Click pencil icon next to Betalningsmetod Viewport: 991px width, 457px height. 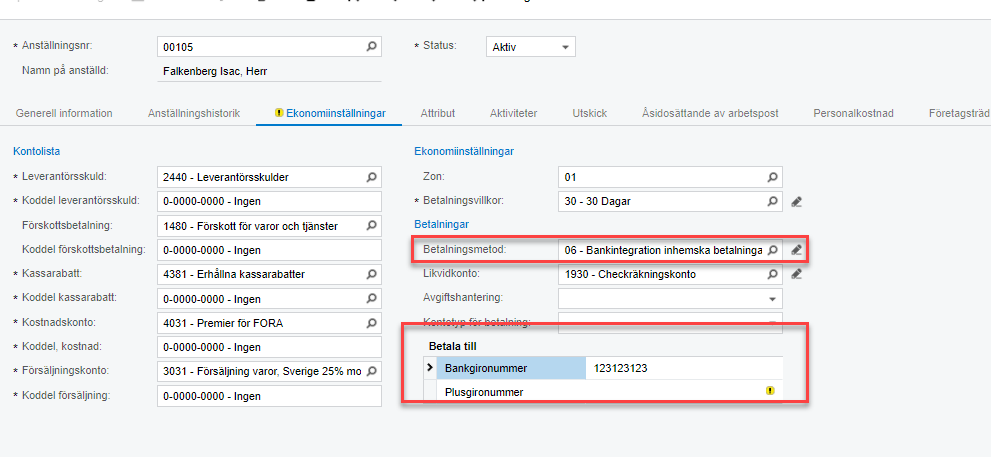[x=796, y=249]
